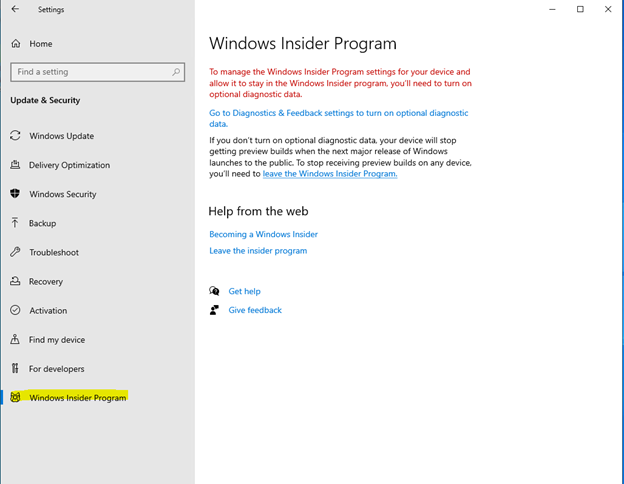Select Windows Security in sidebar

click(x=63, y=194)
